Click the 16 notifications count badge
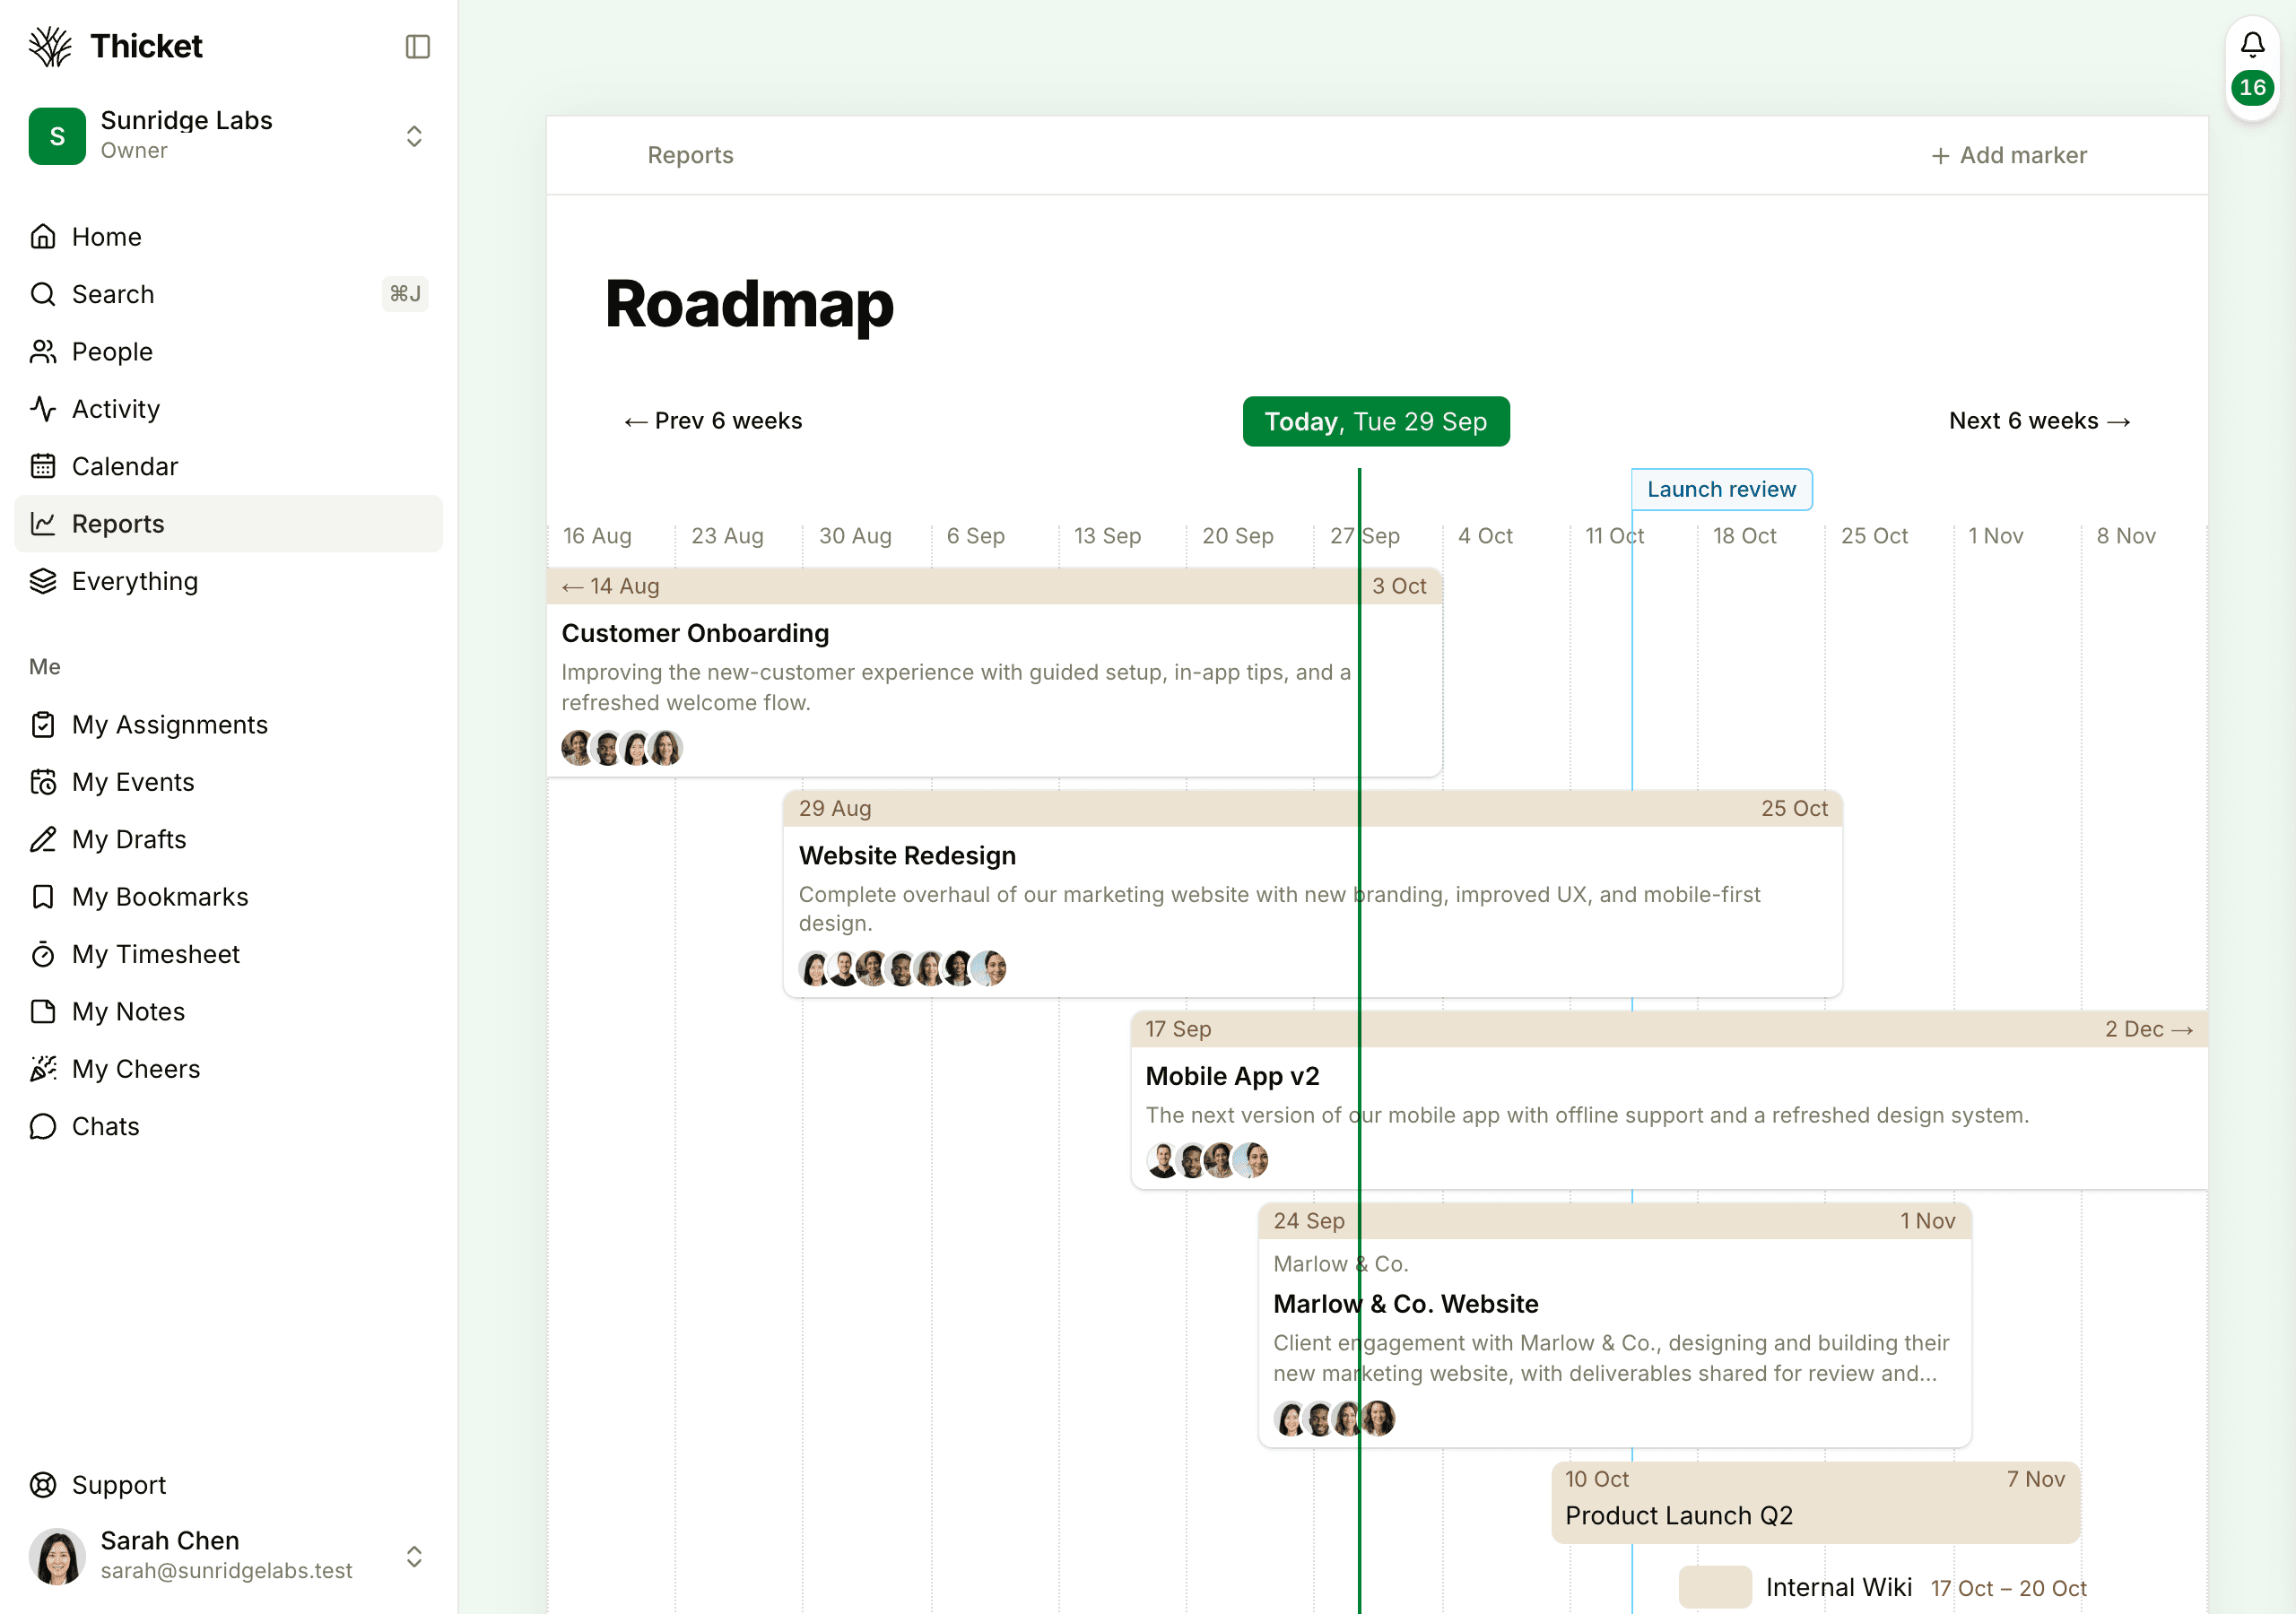Screen dimensions: 2296x1614 pos(2252,88)
